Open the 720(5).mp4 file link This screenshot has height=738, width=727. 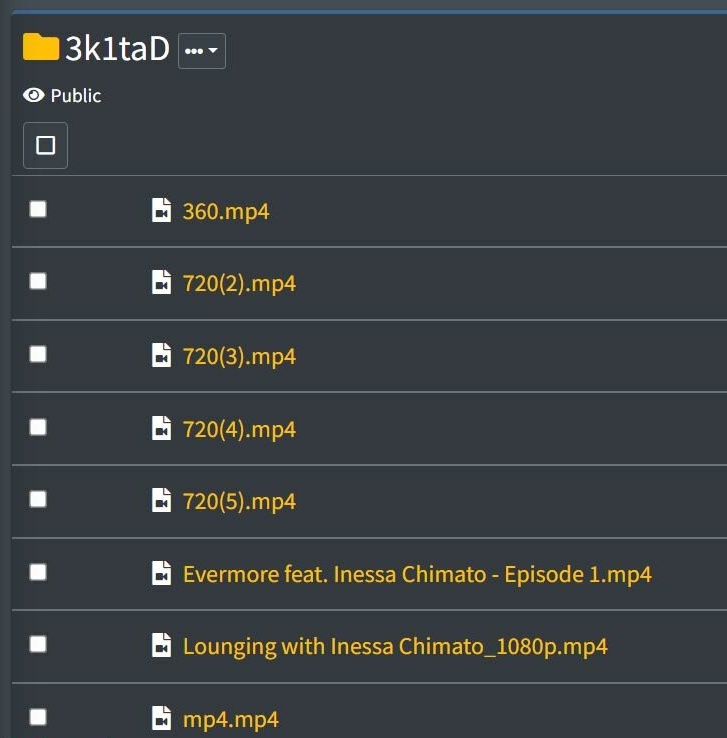[x=239, y=501]
